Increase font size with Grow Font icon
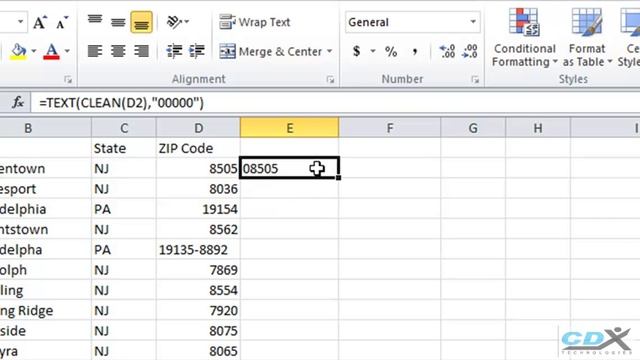The width and height of the screenshot is (640, 360). point(40,22)
